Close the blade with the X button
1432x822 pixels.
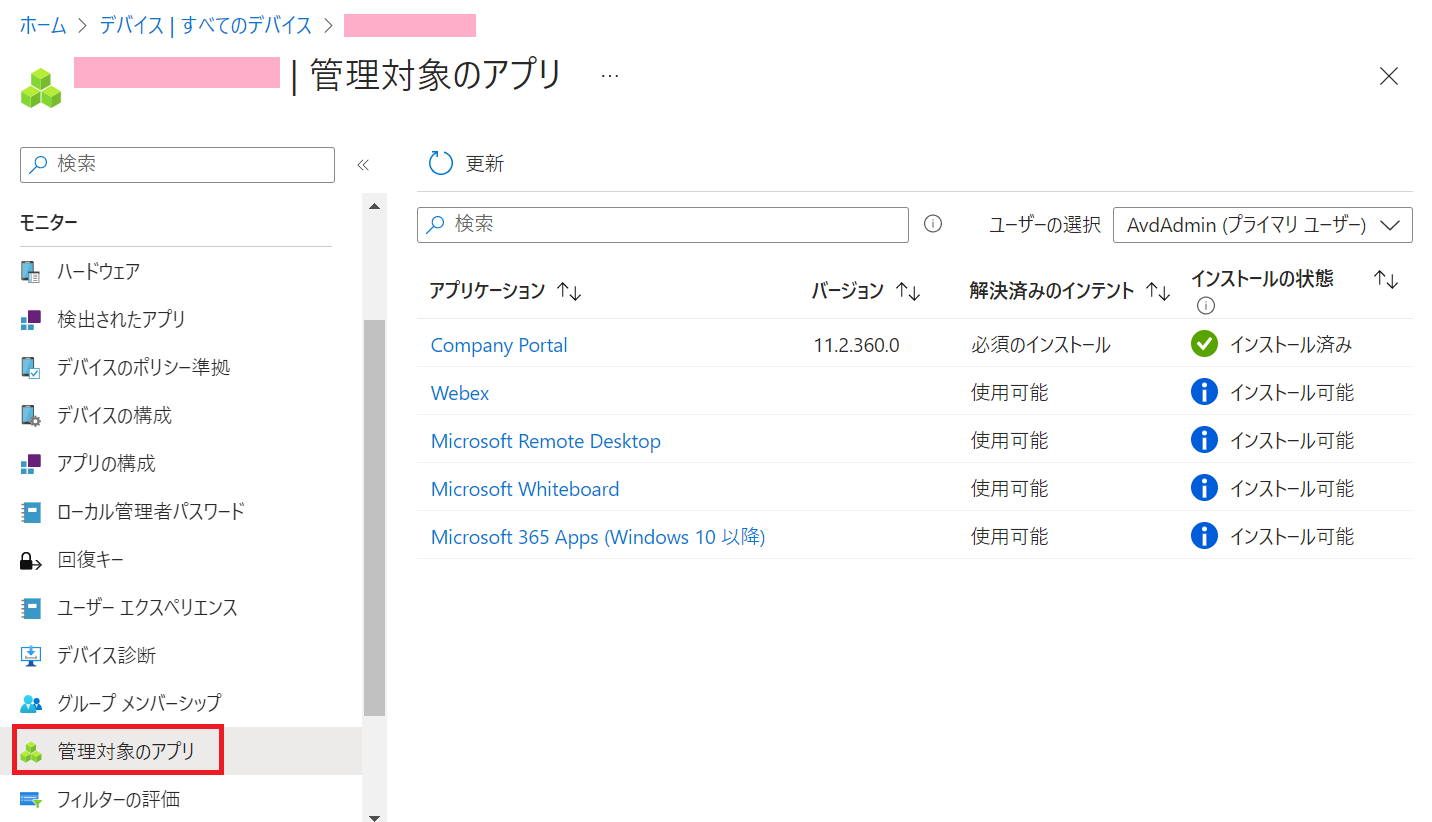coord(1389,76)
